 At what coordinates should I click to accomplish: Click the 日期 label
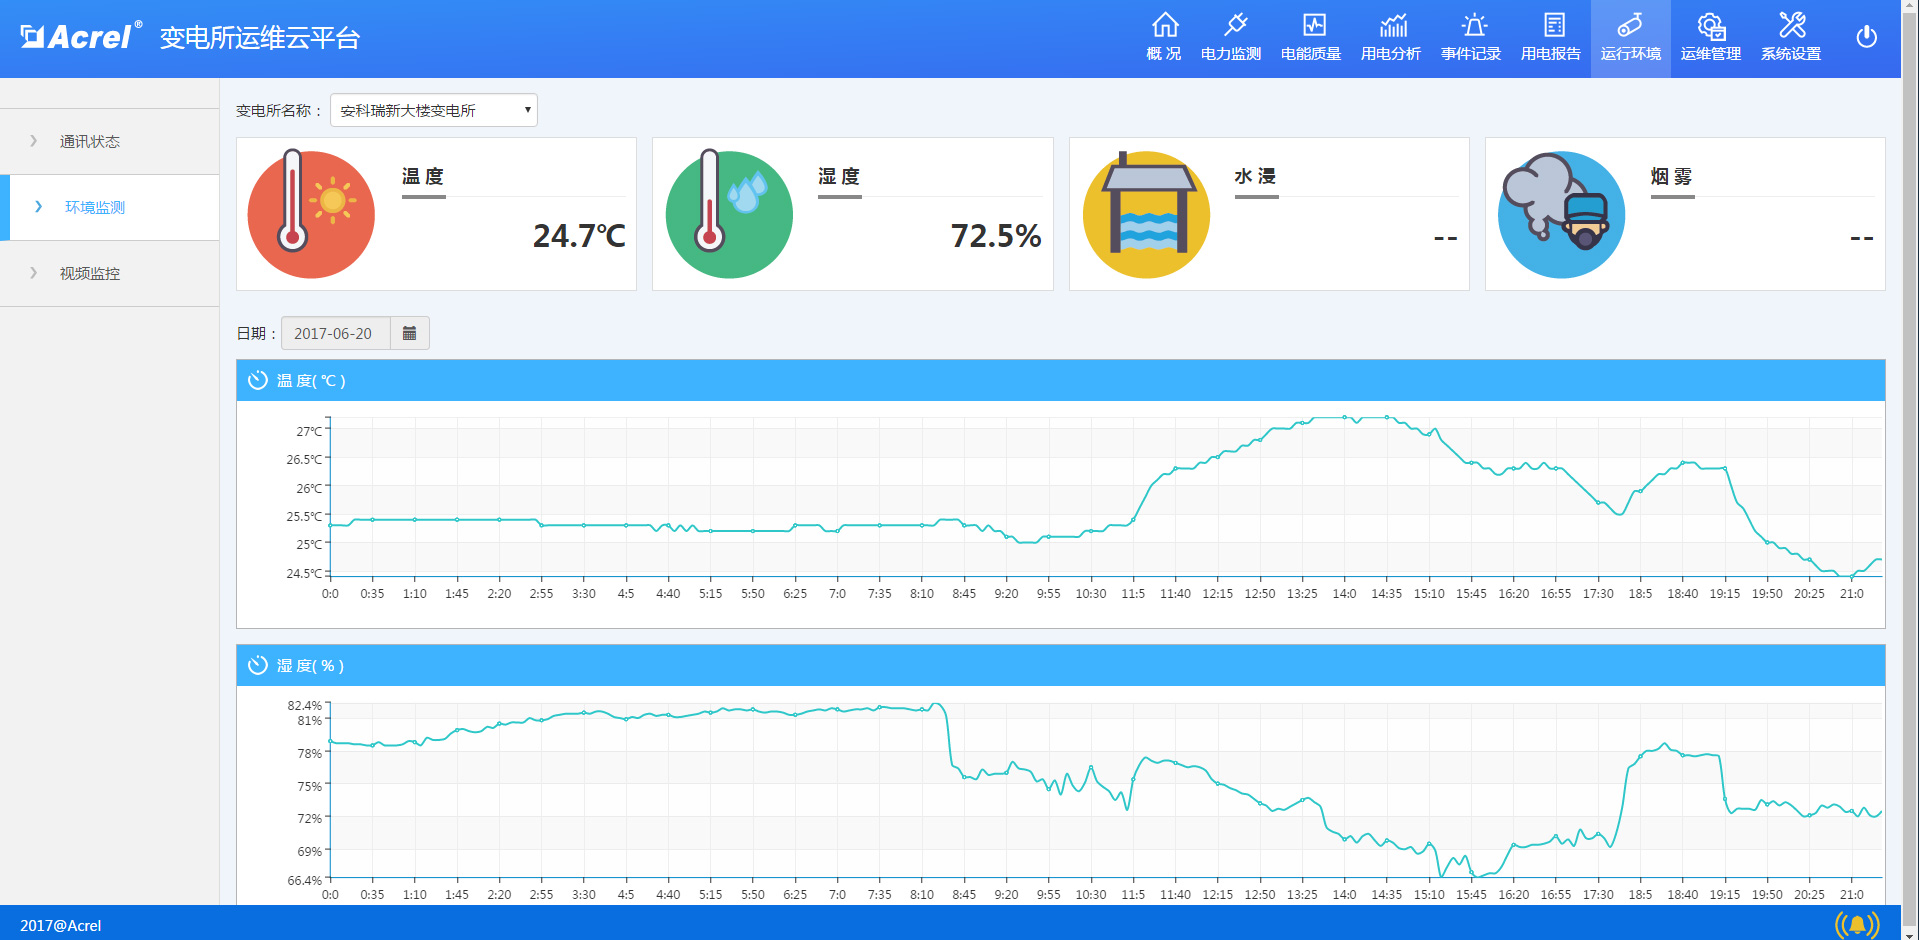[x=256, y=333]
